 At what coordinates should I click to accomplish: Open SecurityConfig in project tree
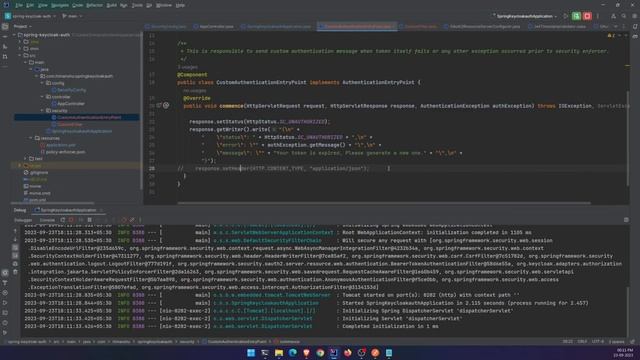(x=69, y=90)
